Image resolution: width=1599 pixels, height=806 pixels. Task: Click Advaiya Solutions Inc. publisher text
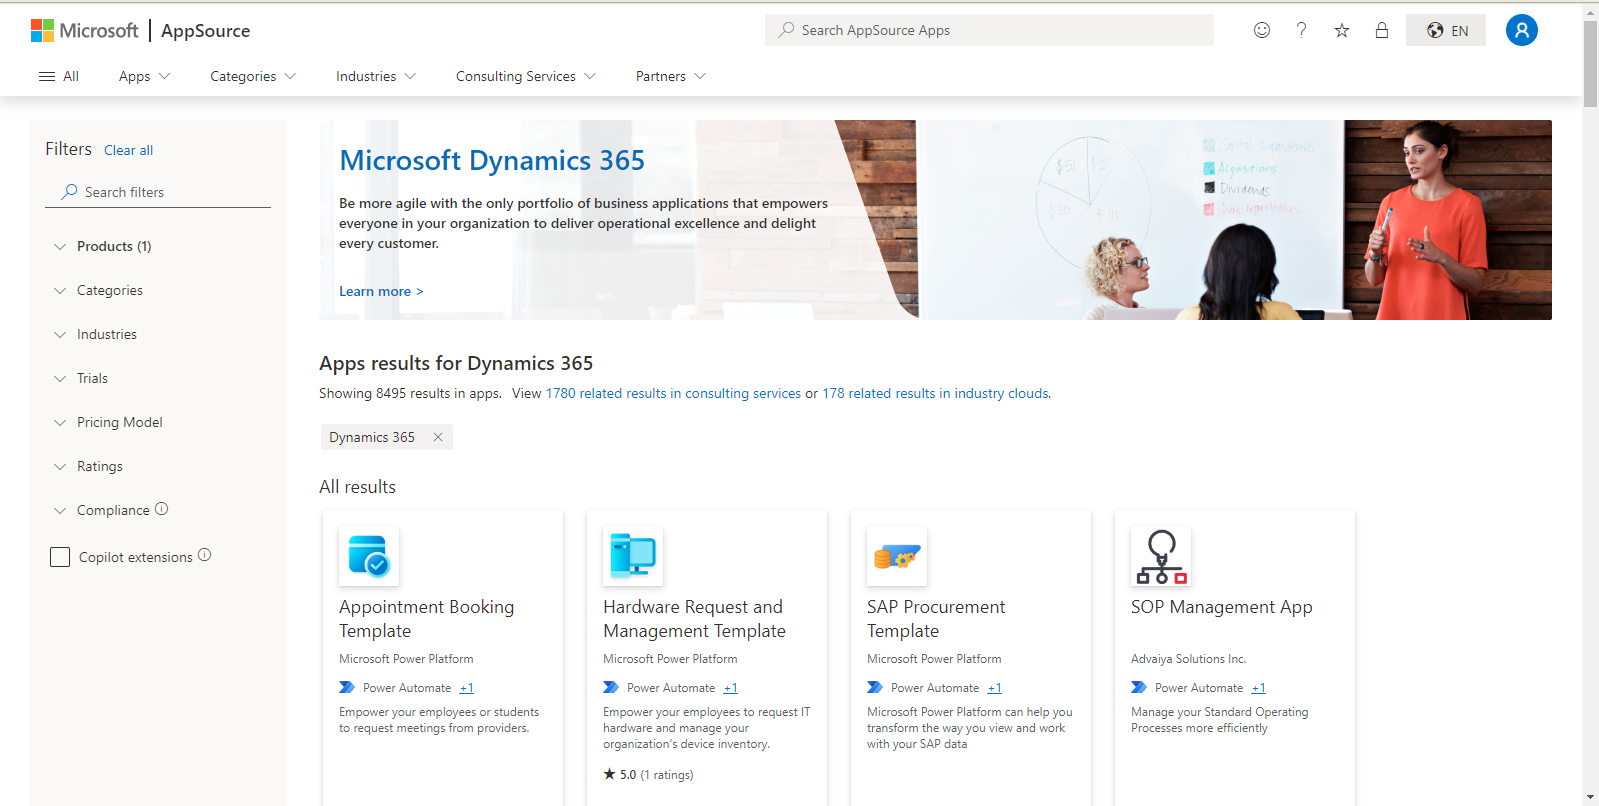[x=1188, y=659]
